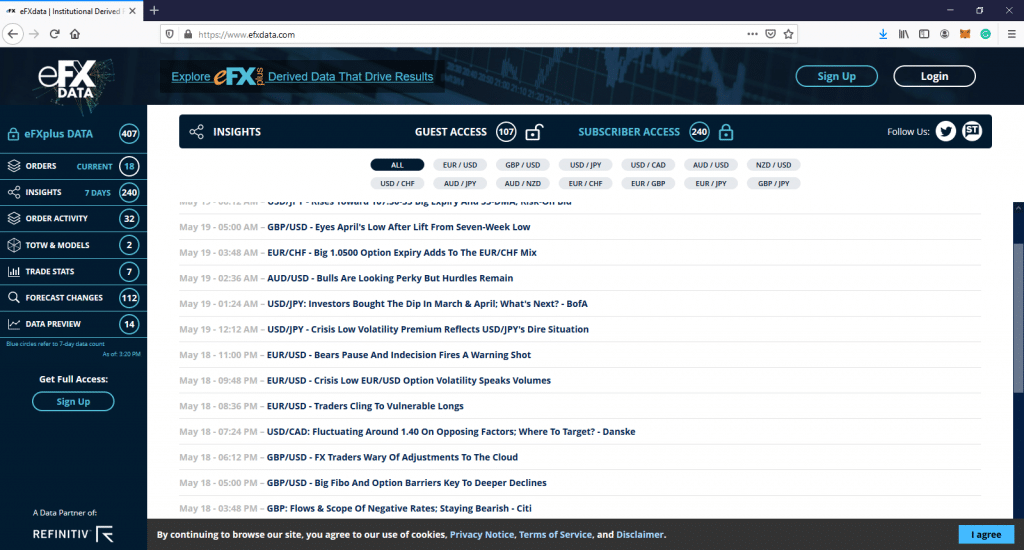Image resolution: width=1024 pixels, height=550 pixels.
Task: Click the Insights share icon in header
Action: (x=197, y=132)
